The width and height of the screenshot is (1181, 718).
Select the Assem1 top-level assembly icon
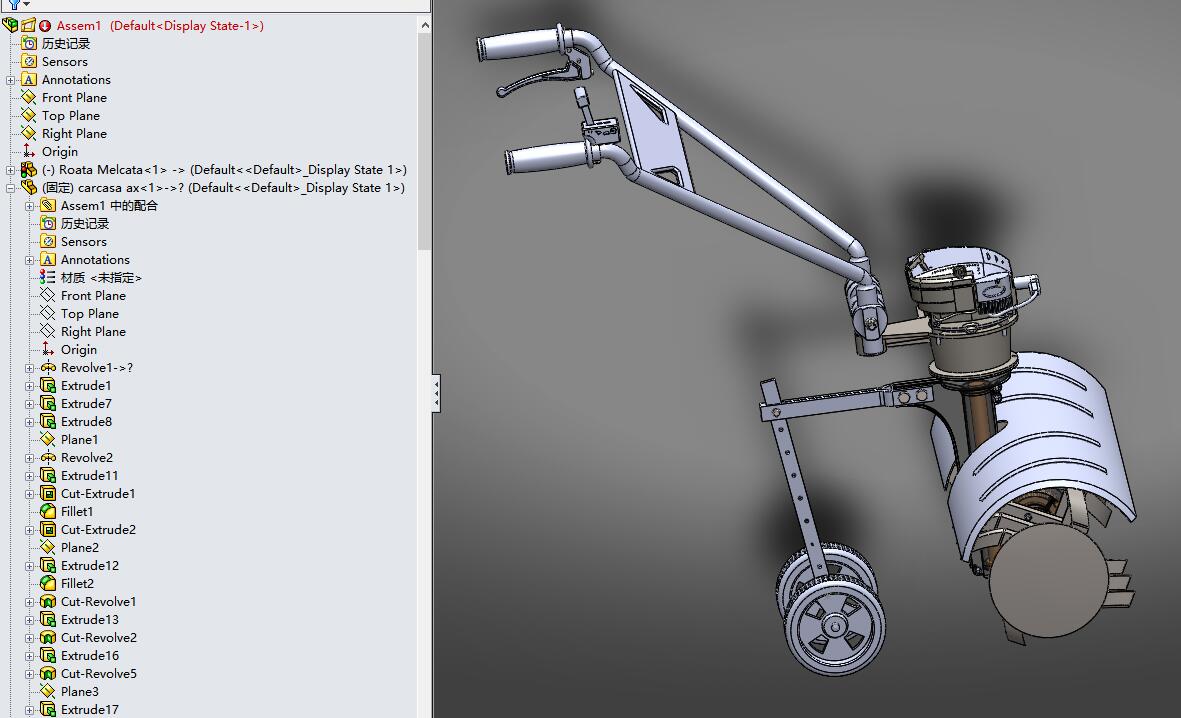point(11,25)
